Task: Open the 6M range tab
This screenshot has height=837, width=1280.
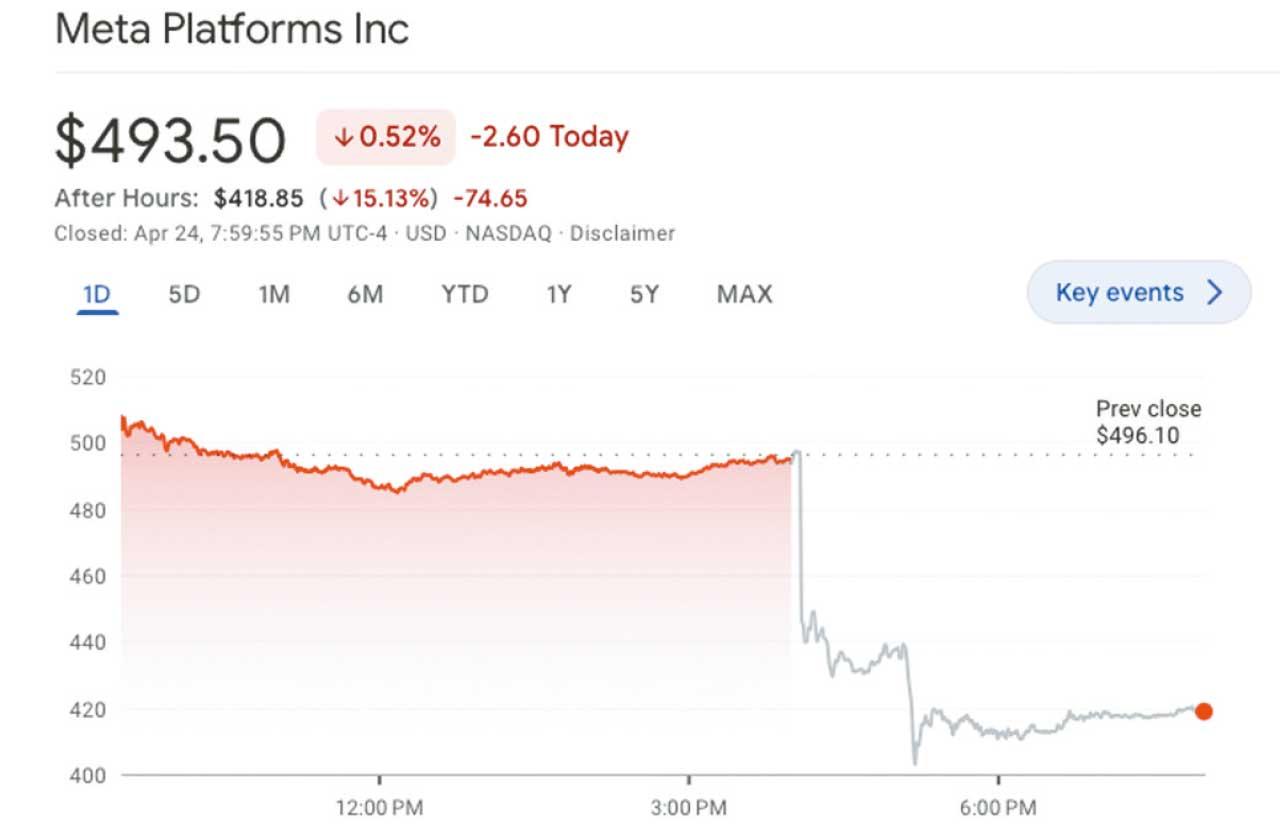Action: 365,294
